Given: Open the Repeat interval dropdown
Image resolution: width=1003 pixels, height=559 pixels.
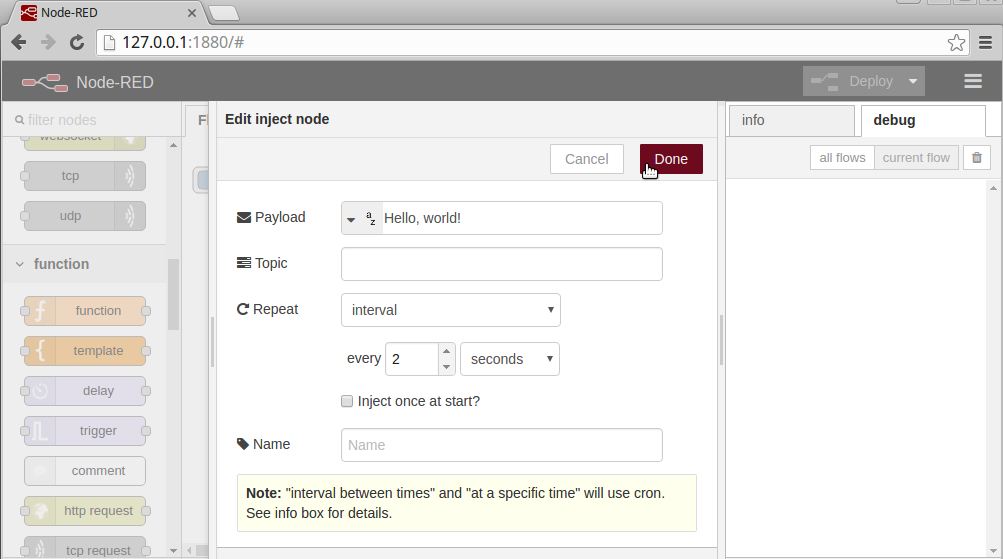Looking at the screenshot, I should (450, 310).
